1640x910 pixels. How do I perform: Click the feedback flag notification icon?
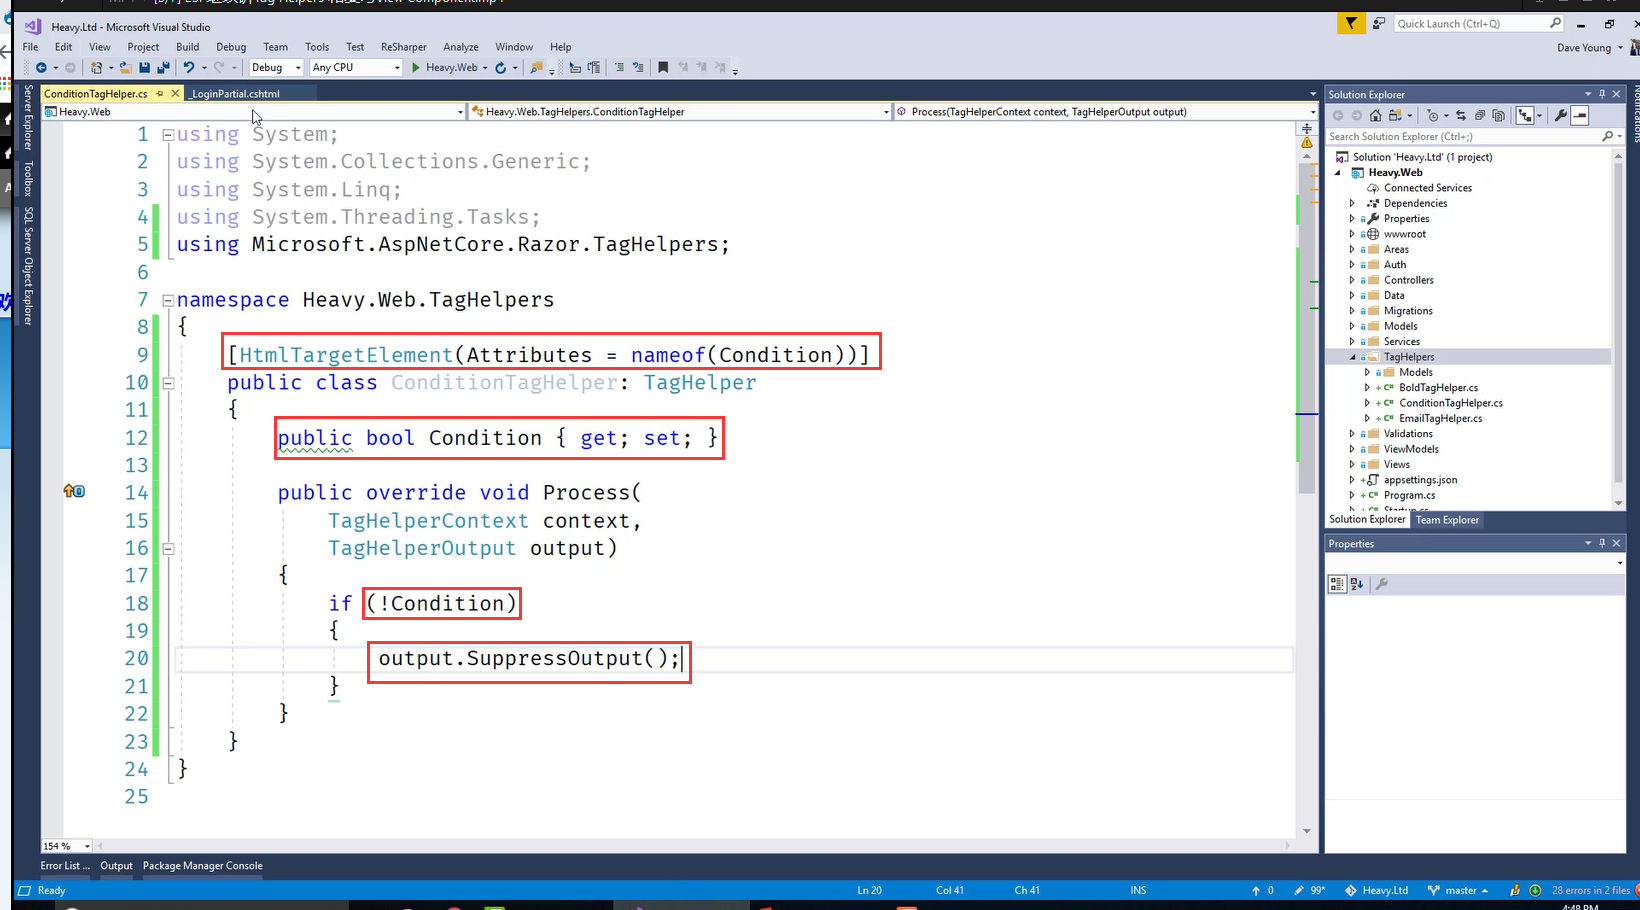pos(1351,23)
